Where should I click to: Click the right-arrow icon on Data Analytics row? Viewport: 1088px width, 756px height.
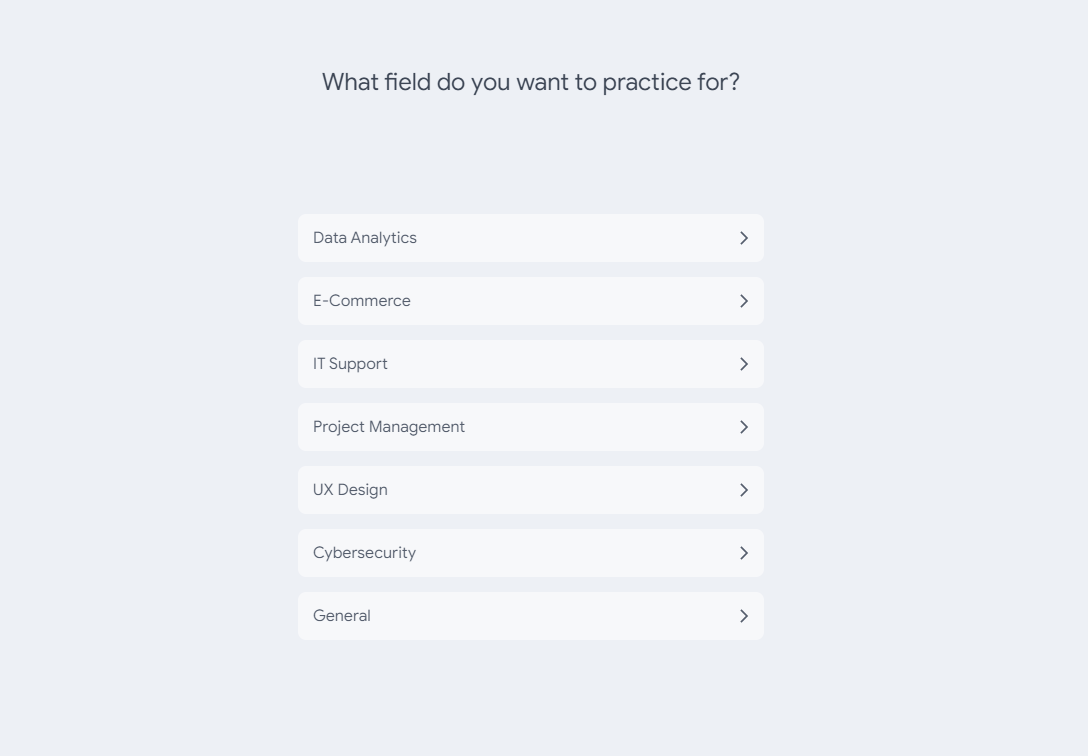click(x=743, y=238)
